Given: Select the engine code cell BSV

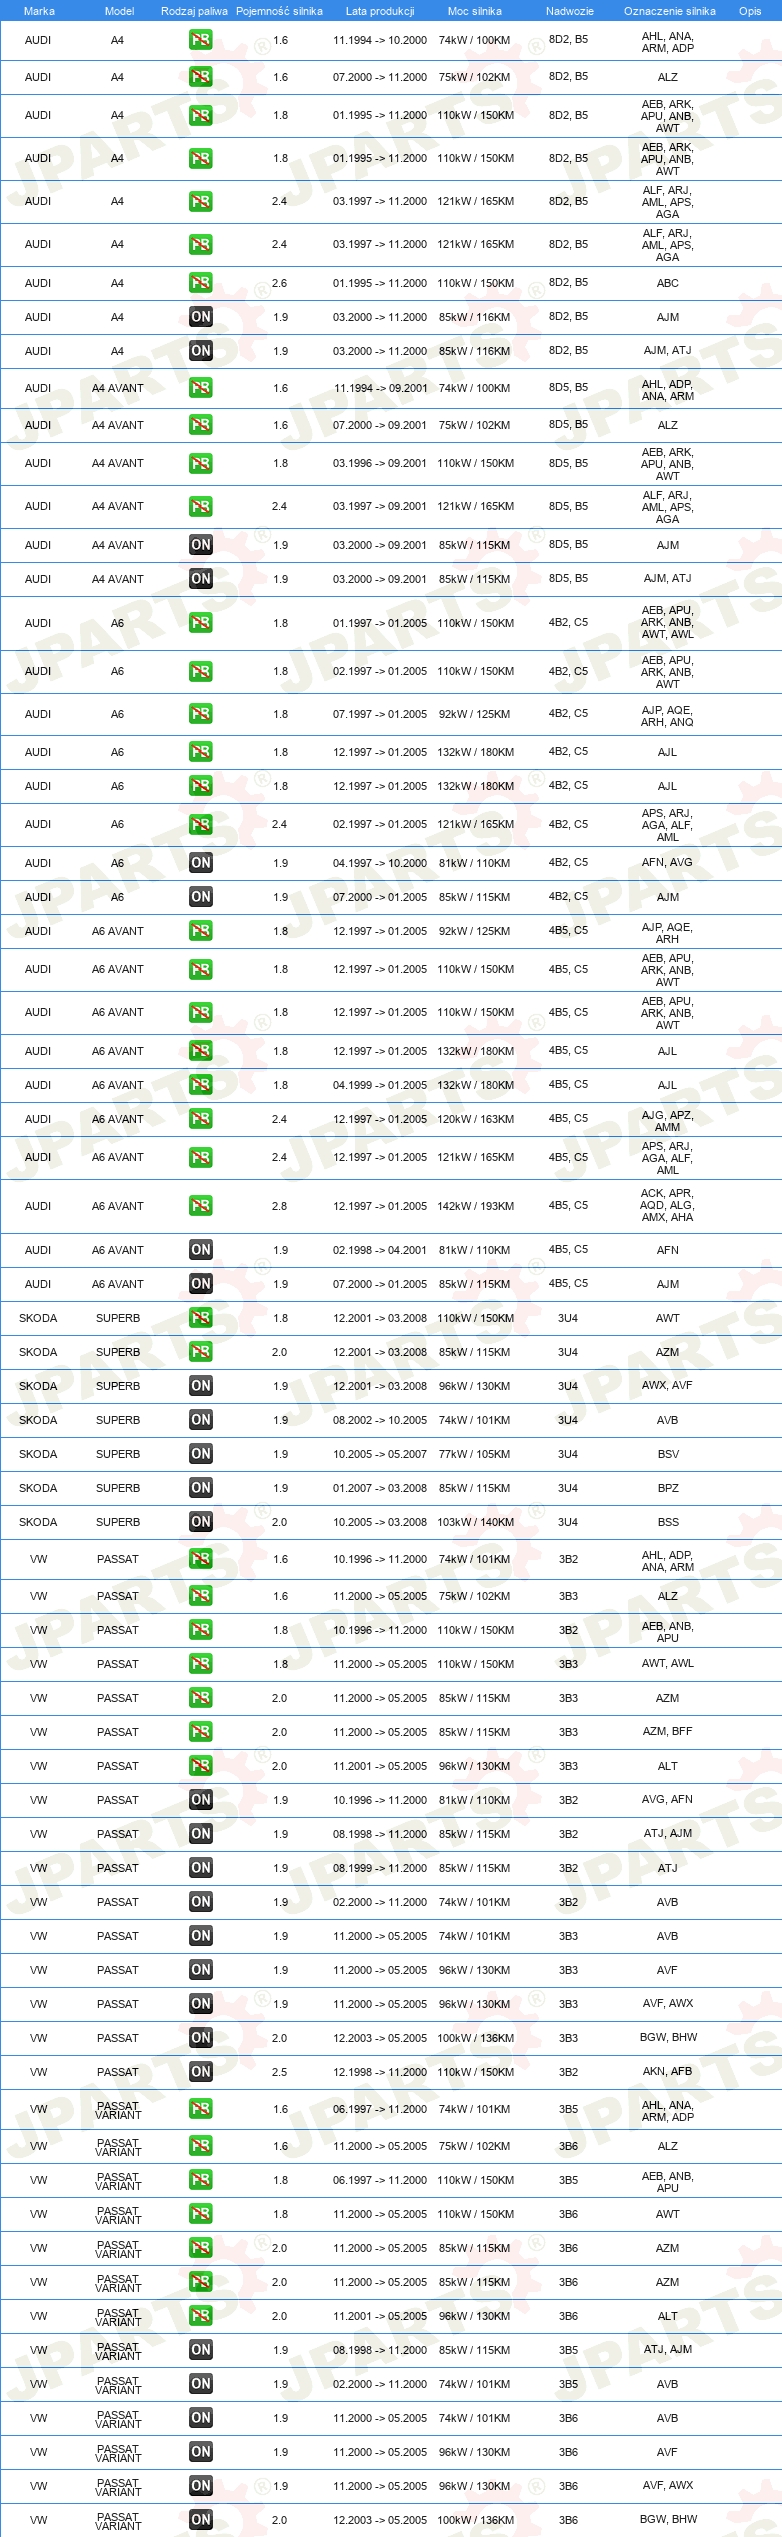Looking at the screenshot, I should click(668, 1454).
